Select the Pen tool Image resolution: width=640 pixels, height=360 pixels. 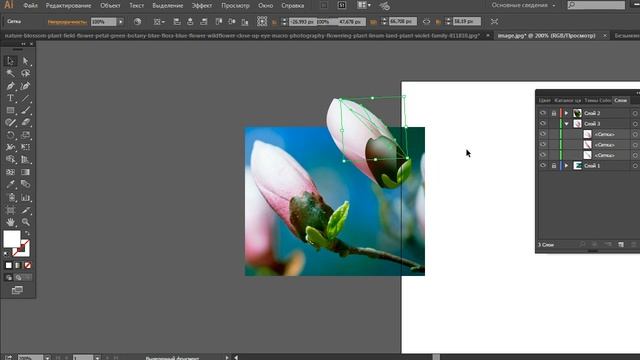tap(10, 86)
